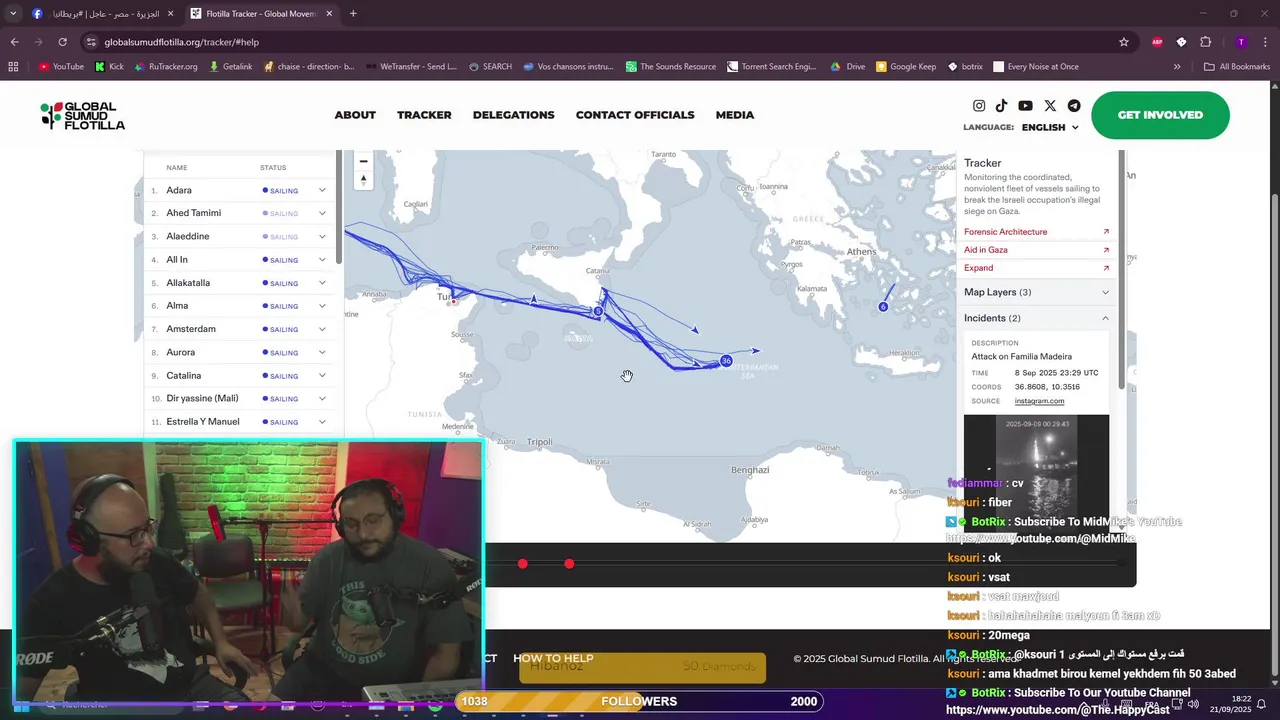Open the Drive bookmark
Image resolution: width=1280 pixels, height=720 pixels.
[x=847, y=67]
